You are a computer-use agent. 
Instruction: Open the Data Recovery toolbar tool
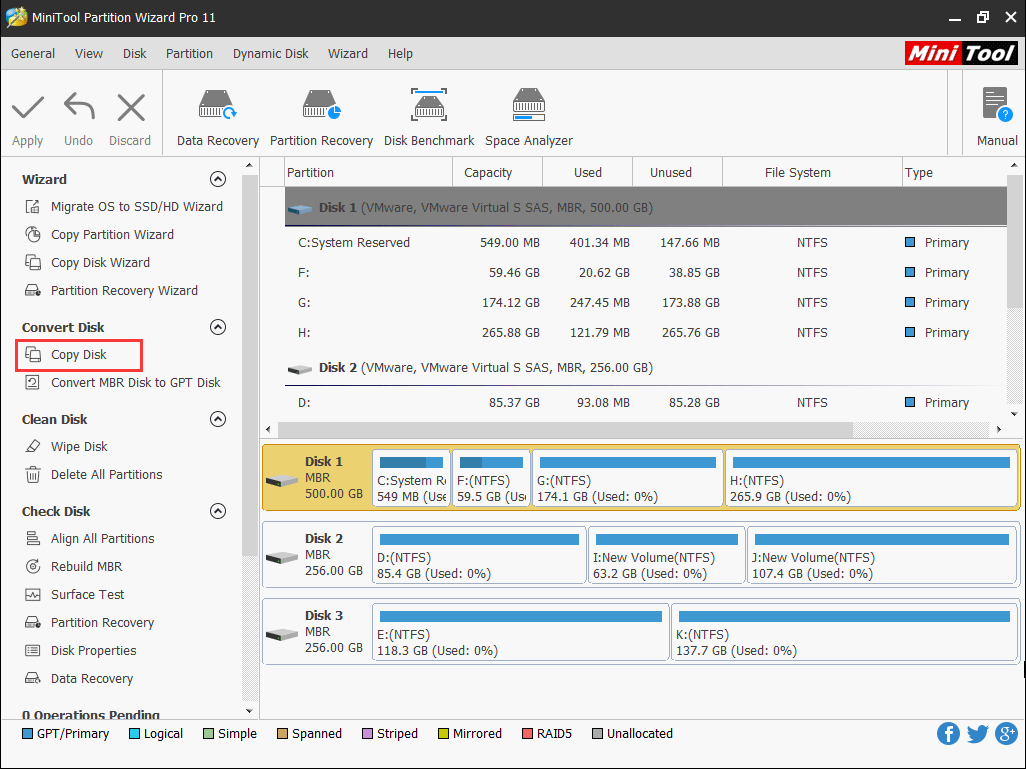click(217, 116)
